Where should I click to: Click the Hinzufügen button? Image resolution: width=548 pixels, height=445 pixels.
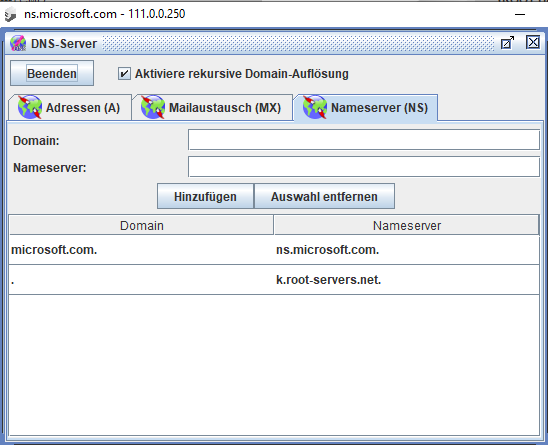coord(206,196)
